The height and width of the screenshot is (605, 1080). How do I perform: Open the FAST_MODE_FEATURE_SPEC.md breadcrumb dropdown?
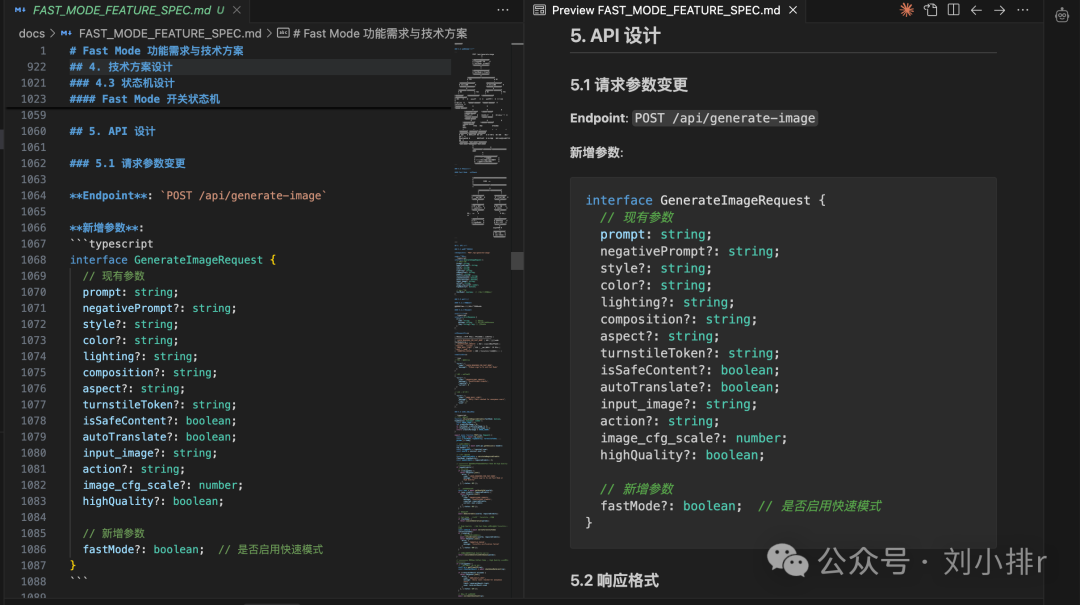170,33
